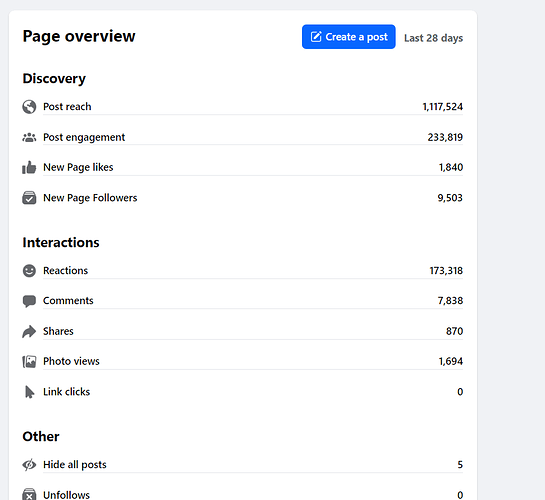545x500 pixels.
Task: Click the arrow icon beside Shares
Action: pos(29,331)
